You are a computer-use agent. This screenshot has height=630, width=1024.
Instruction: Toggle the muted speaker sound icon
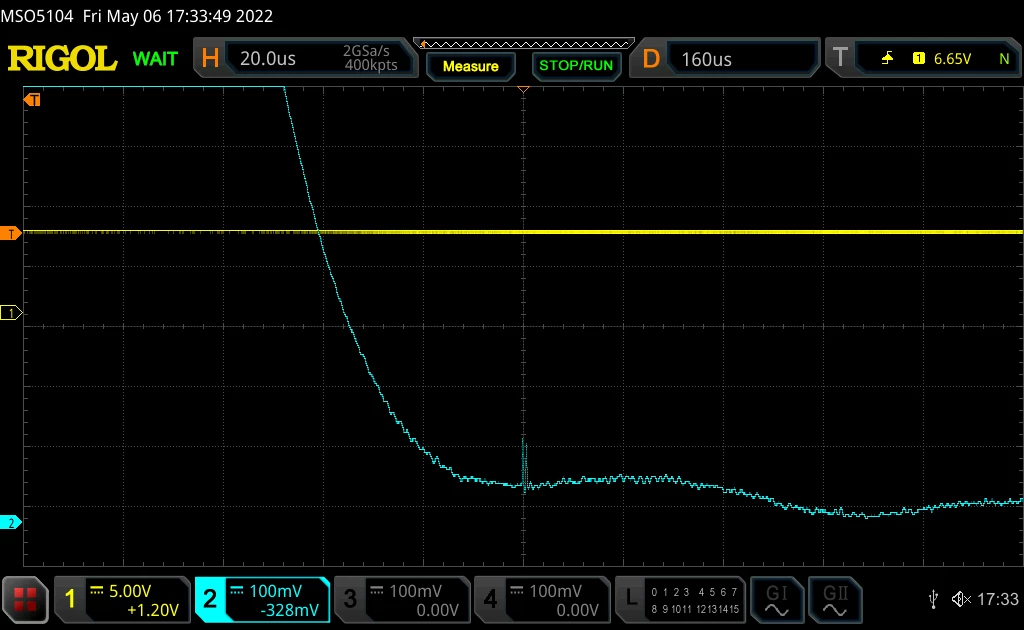coord(961,599)
